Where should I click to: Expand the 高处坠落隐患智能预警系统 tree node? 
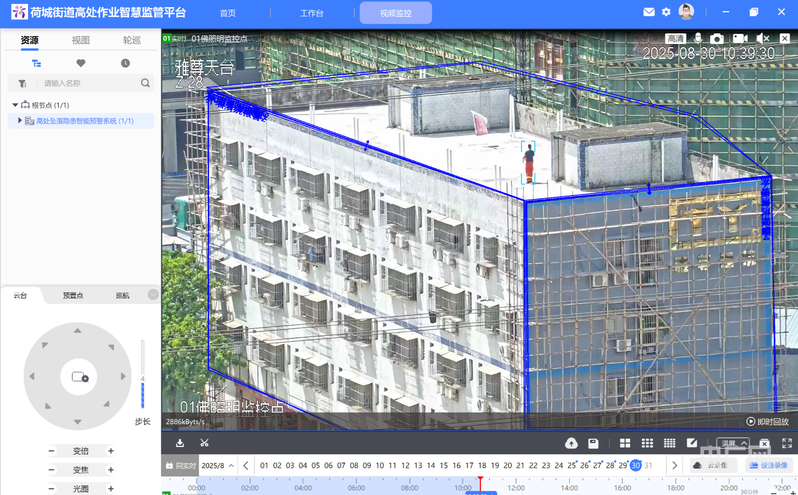click(20, 121)
